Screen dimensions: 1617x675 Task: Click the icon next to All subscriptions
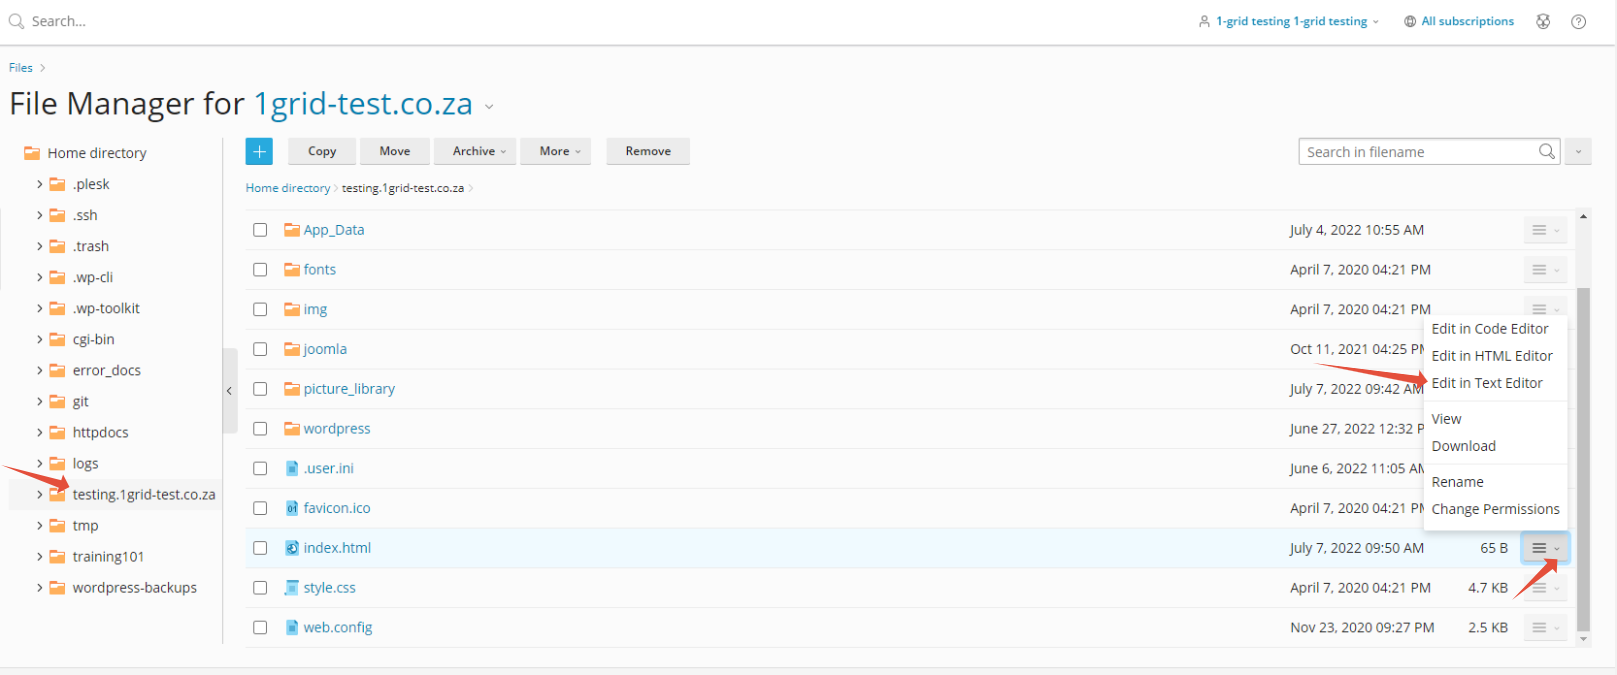click(x=1410, y=21)
